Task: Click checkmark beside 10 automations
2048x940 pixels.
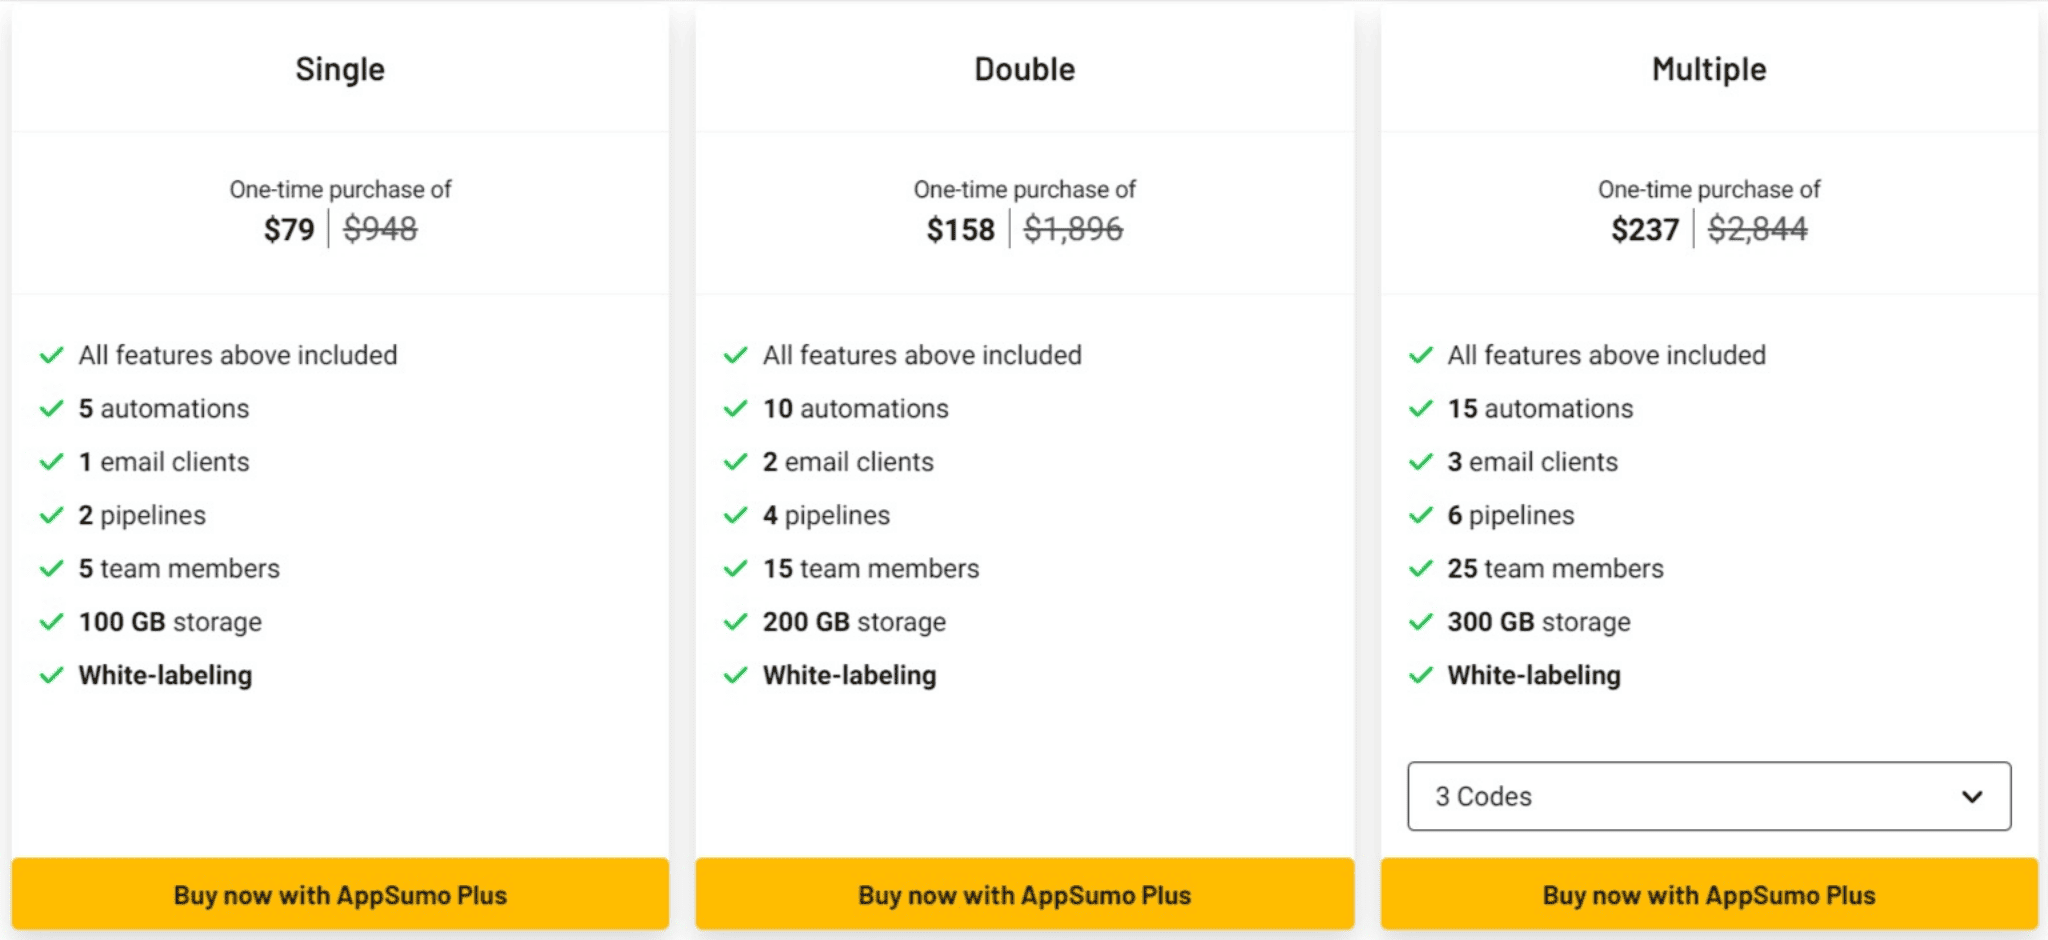Action: pyautogui.click(x=736, y=409)
